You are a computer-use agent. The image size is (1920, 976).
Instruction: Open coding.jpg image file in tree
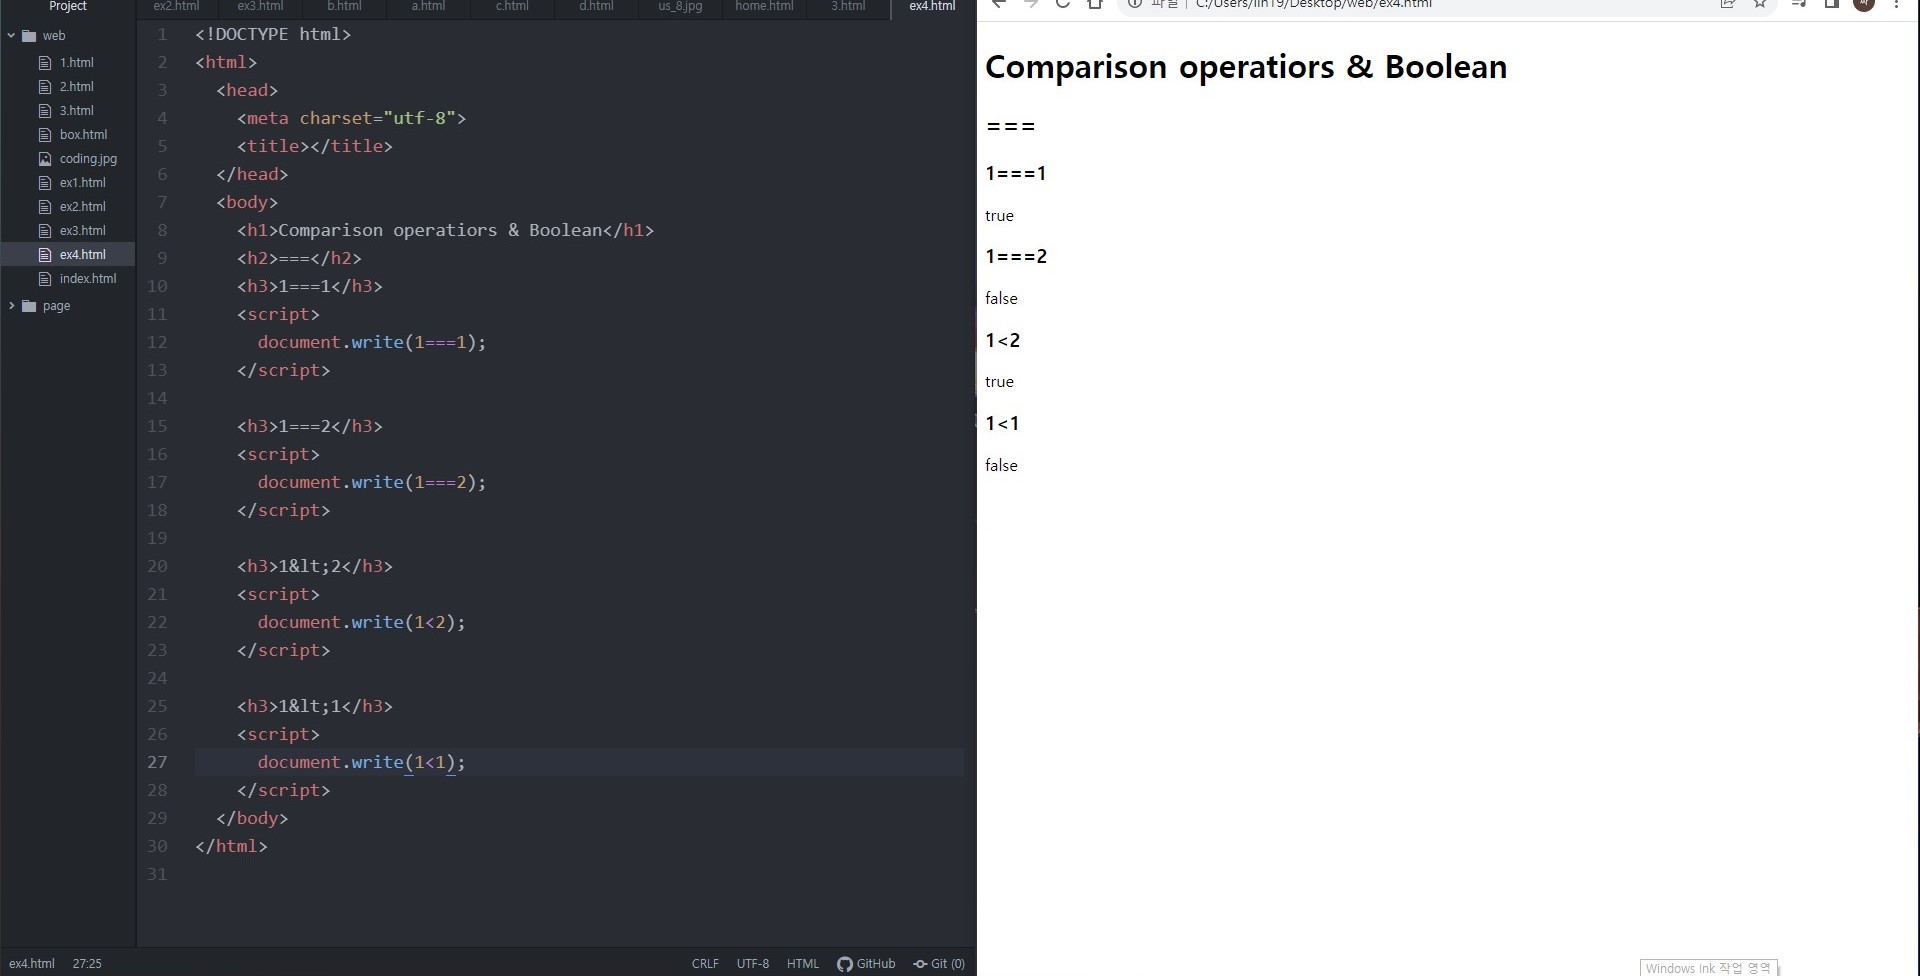[x=88, y=158]
